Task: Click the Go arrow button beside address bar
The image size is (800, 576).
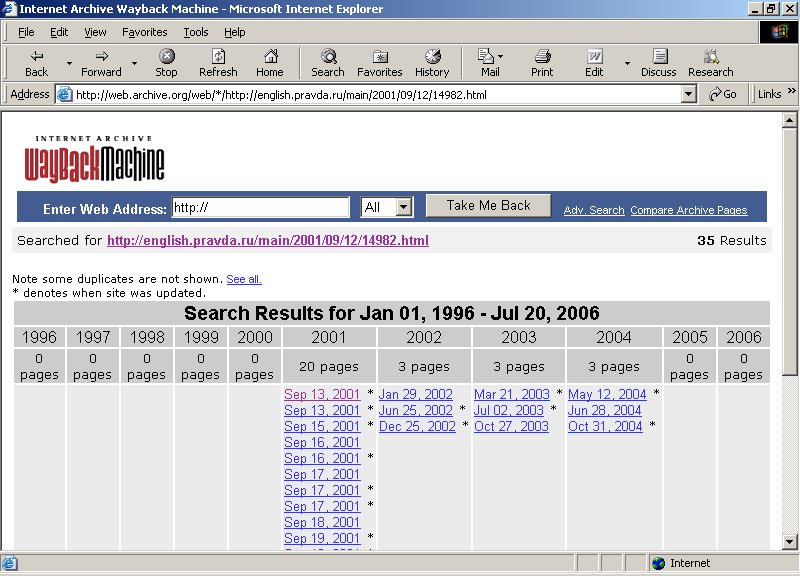Action: 723,94
